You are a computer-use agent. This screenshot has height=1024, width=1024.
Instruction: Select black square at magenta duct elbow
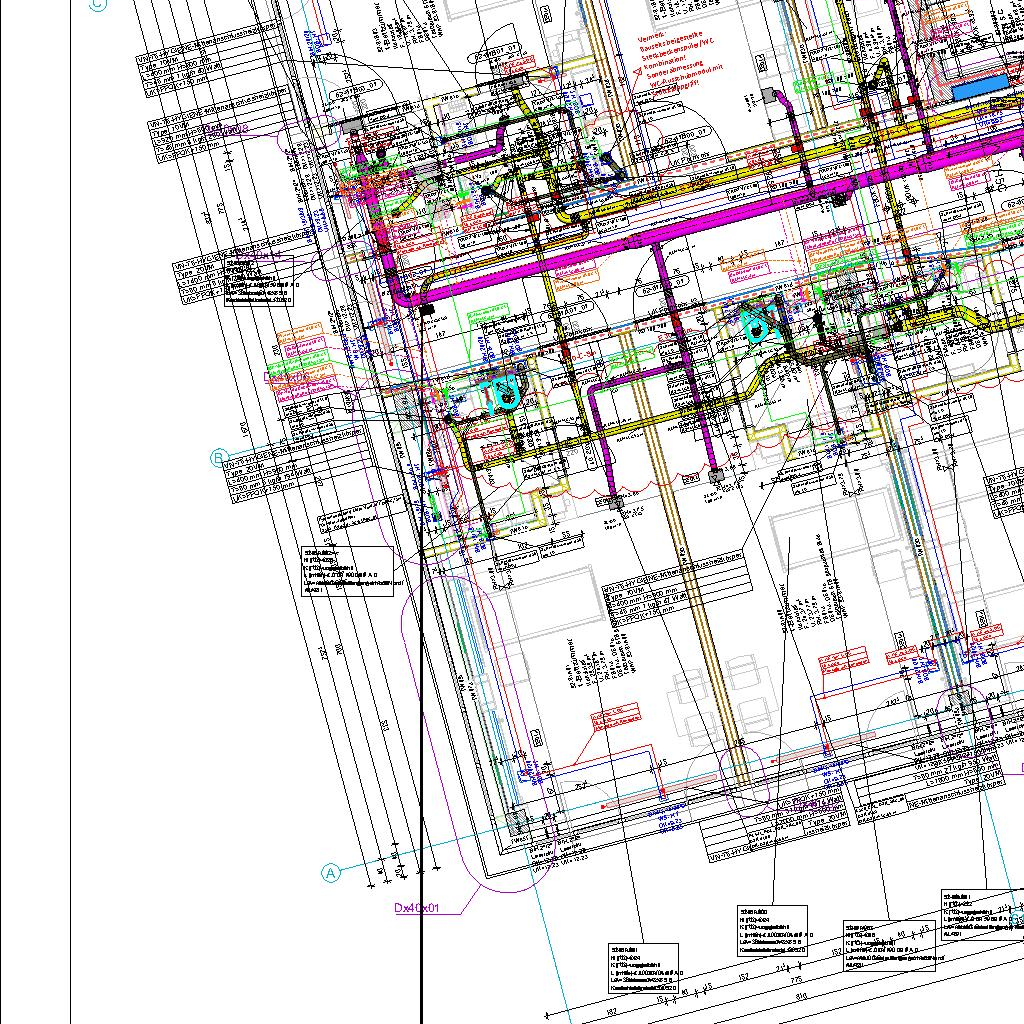(427, 311)
